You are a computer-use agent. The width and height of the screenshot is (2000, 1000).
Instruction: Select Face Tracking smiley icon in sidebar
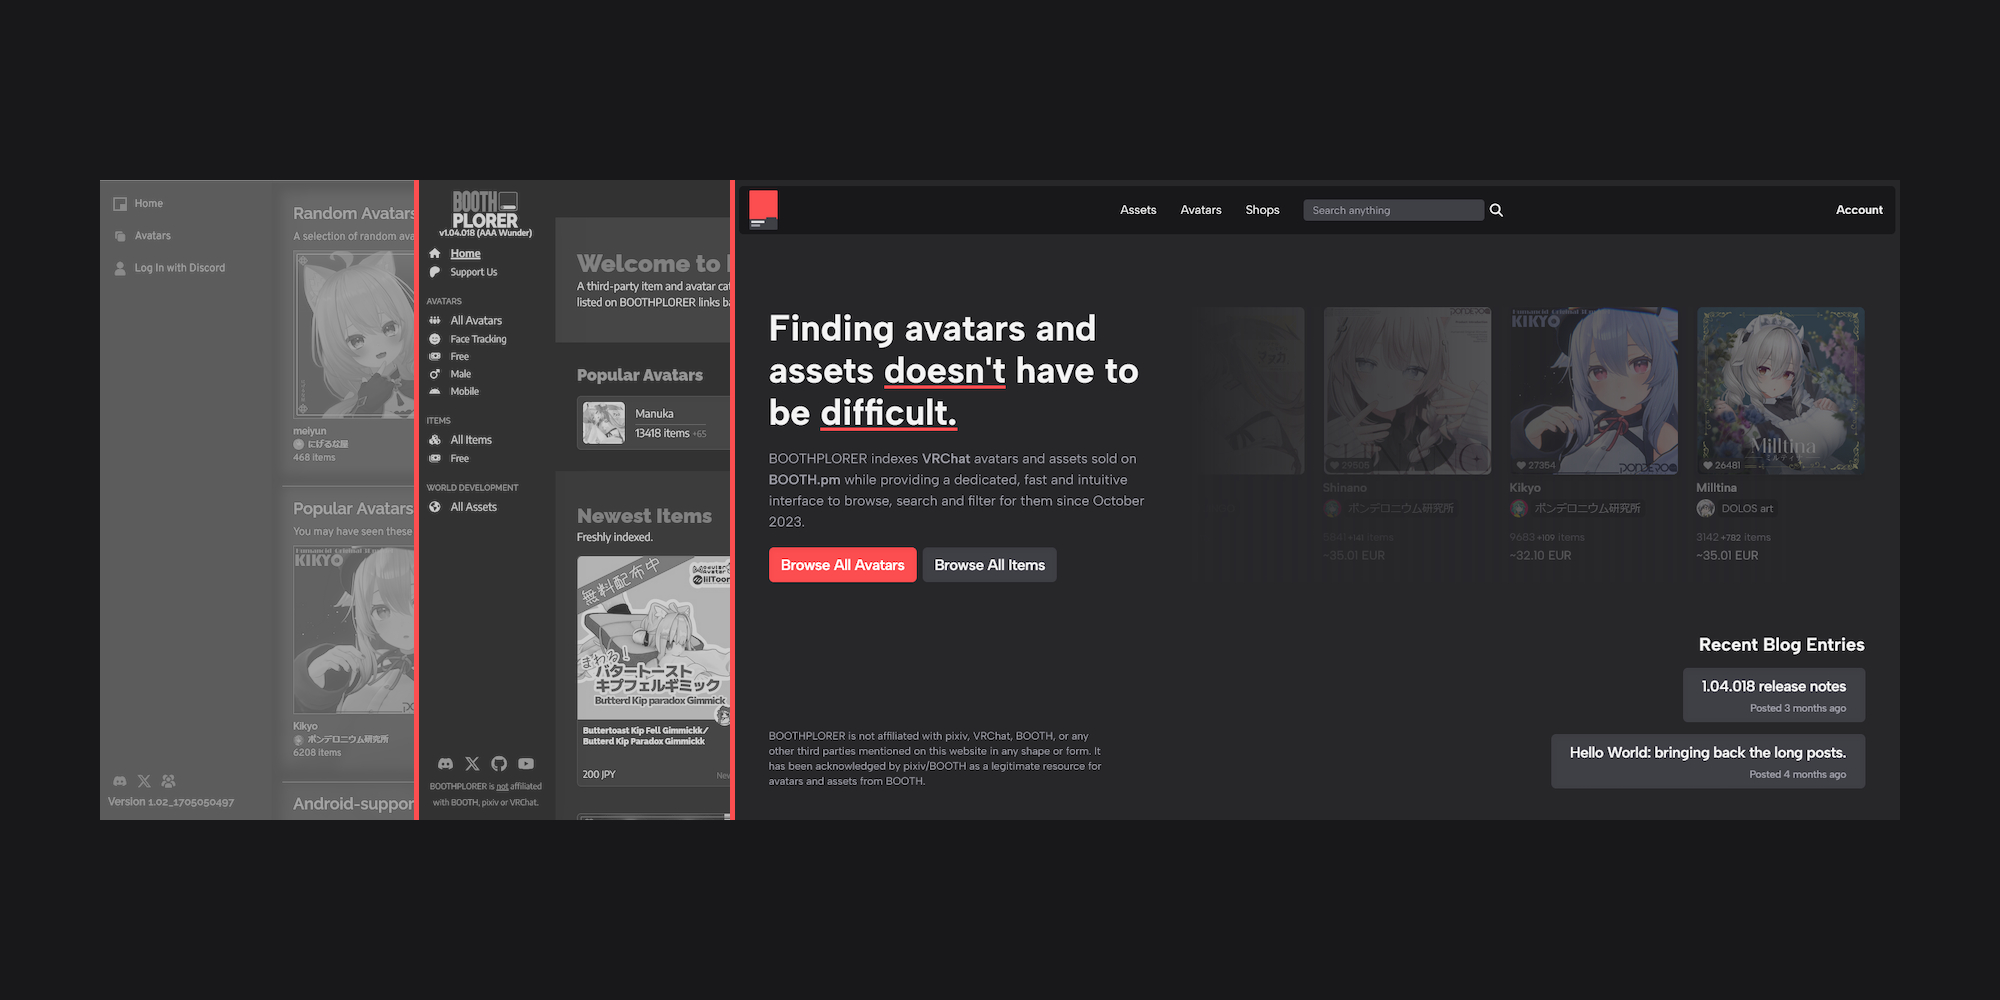click(x=435, y=339)
